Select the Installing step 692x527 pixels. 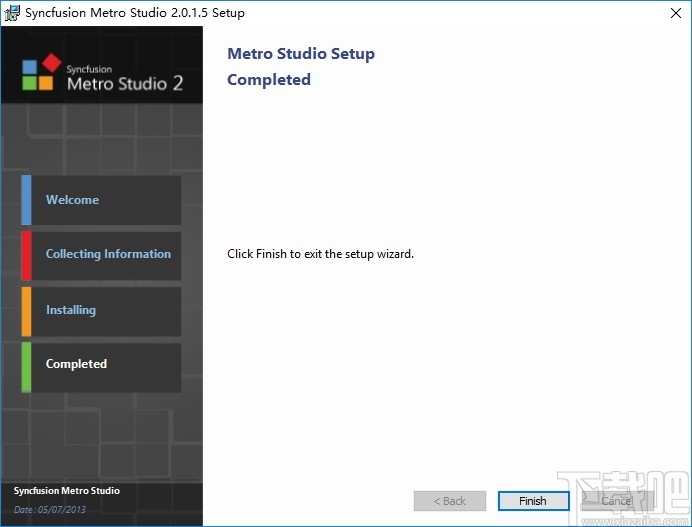click(101, 311)
